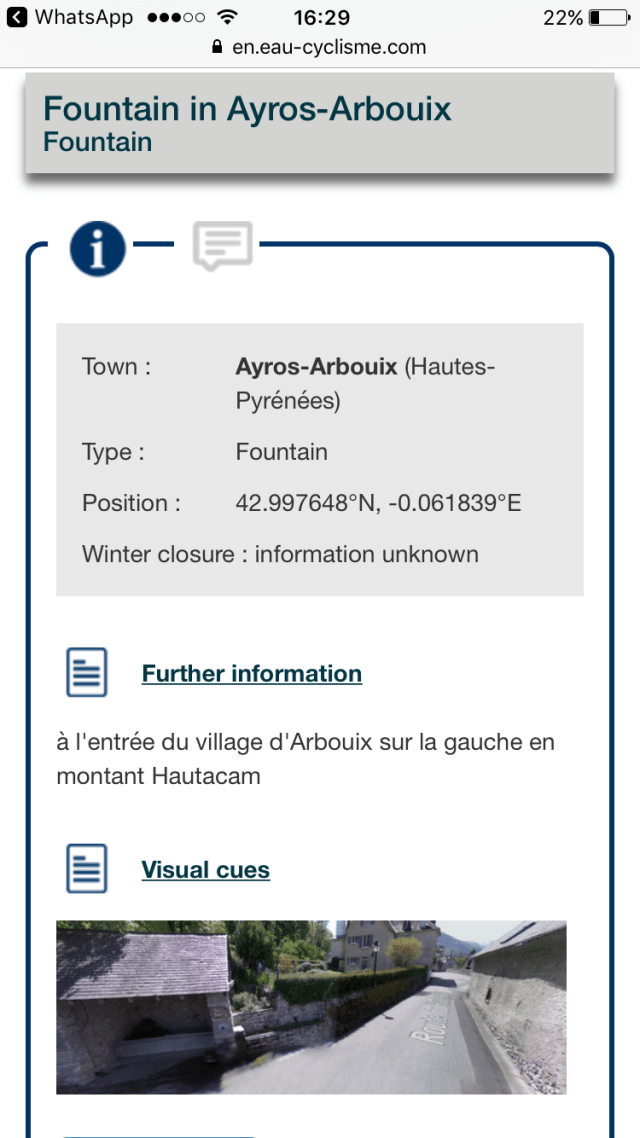Image resolution: width=640 pixels, height=1138 pixels.
Task: Tap the battery icon in status bar
Action: (608, 18)
